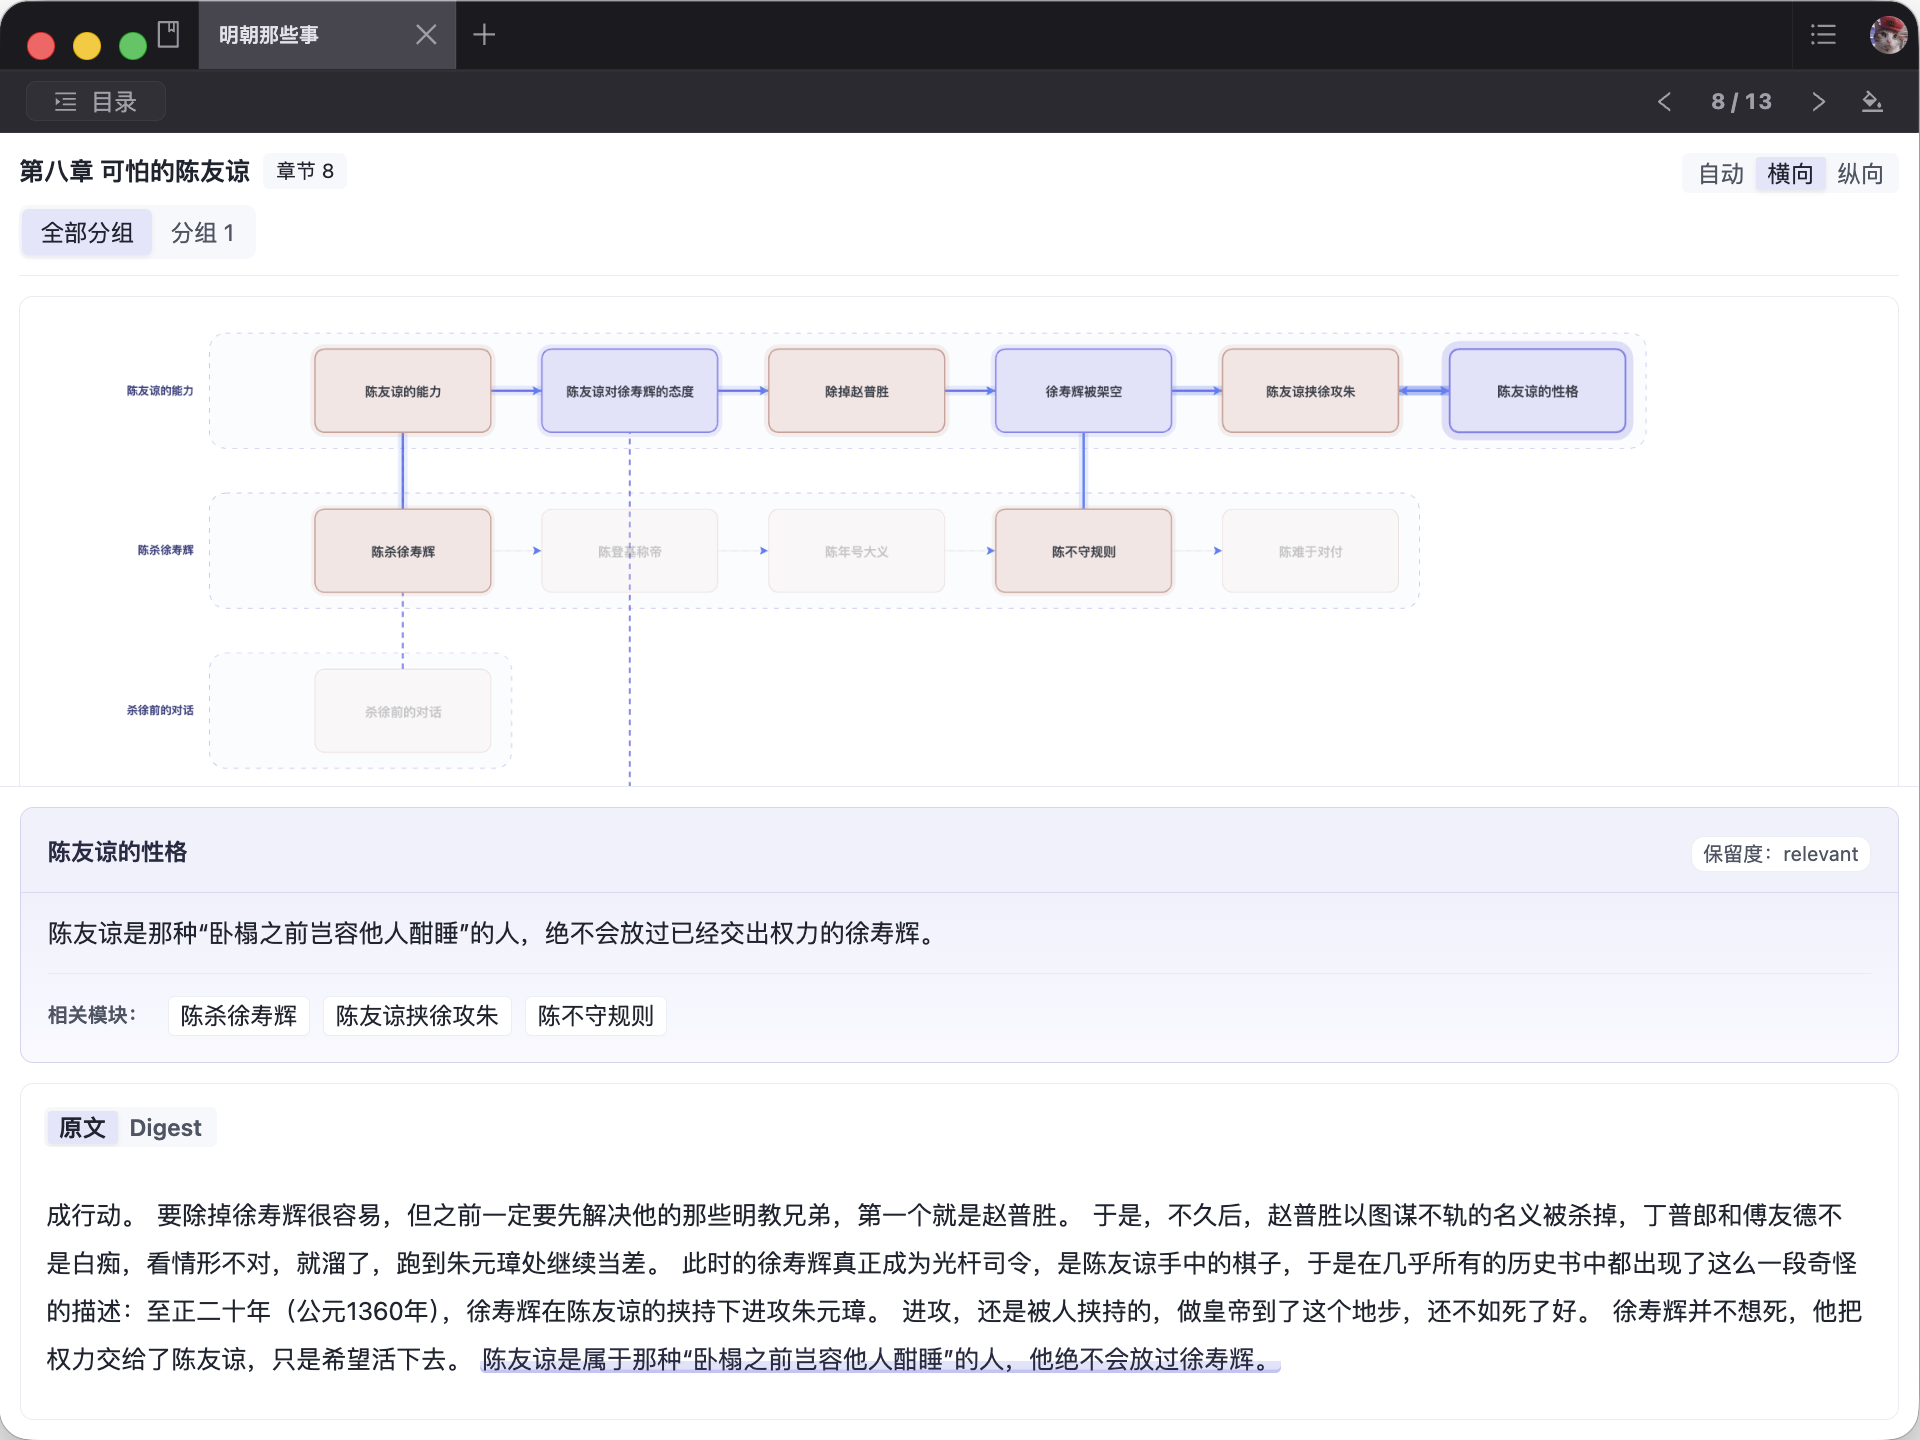Open related module 陈不守规则
Screen dimensions: 1920x1440
click(595, 1015)
